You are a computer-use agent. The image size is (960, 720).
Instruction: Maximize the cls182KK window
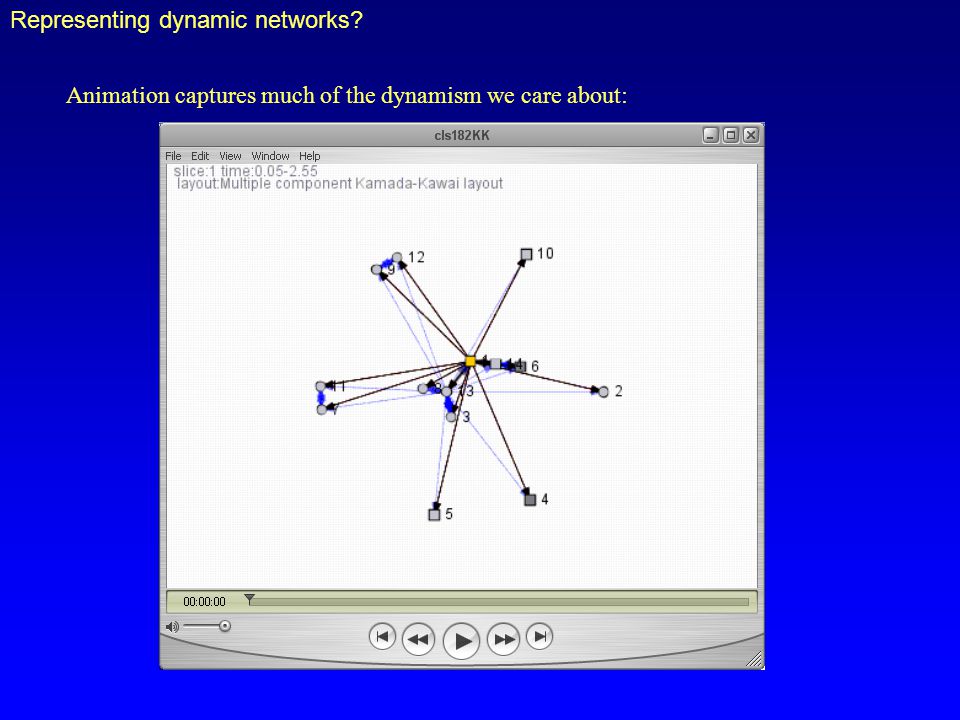[x=730, y=135]
